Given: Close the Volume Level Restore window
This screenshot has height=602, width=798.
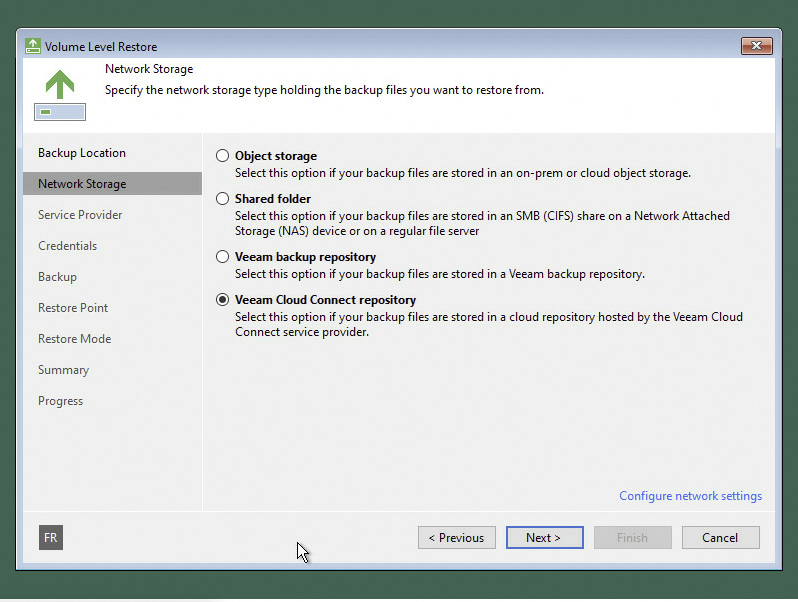Looking at the screenshot, I should tap(756, 46).
